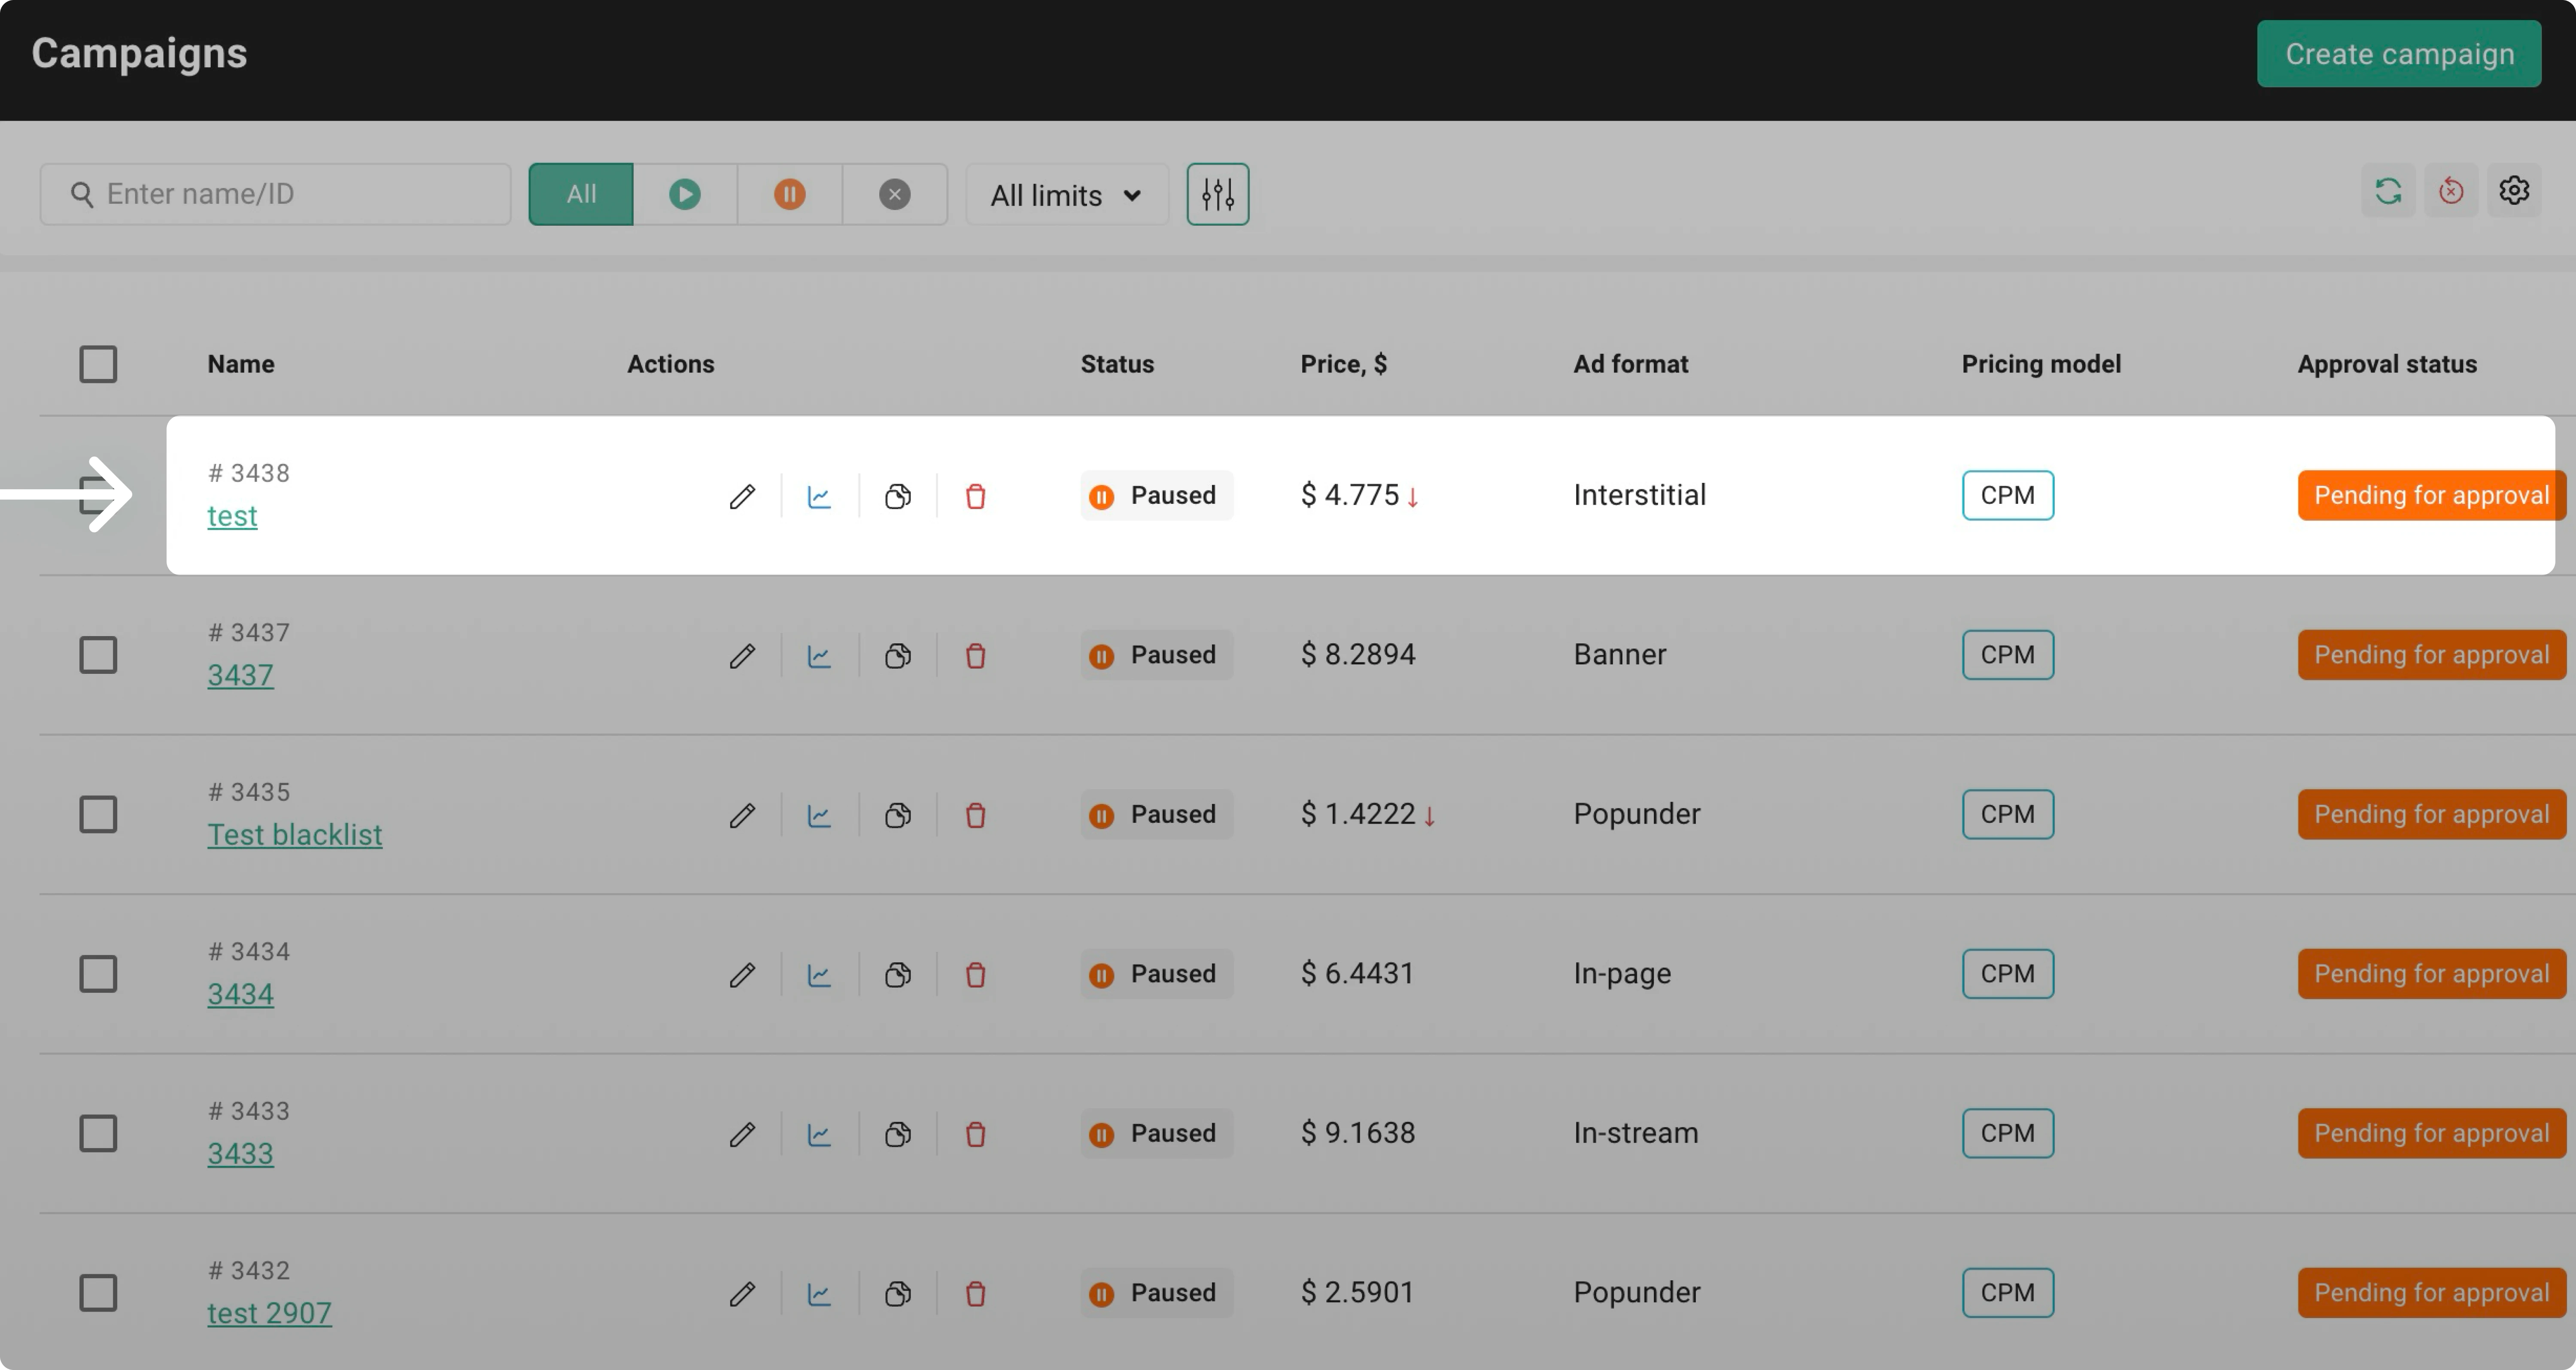
Task: Filter by running campaigns play tab
Action: point(685,194)
